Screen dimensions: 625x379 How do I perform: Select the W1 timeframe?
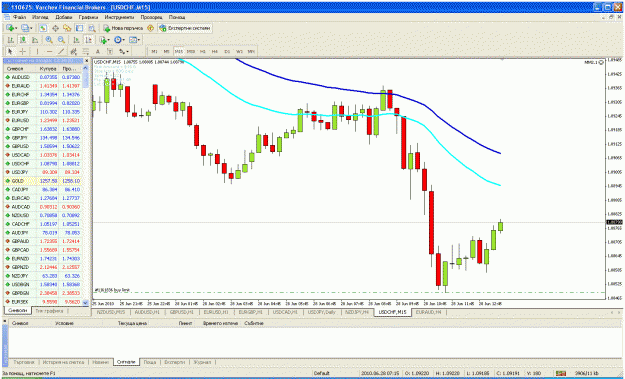239,51
